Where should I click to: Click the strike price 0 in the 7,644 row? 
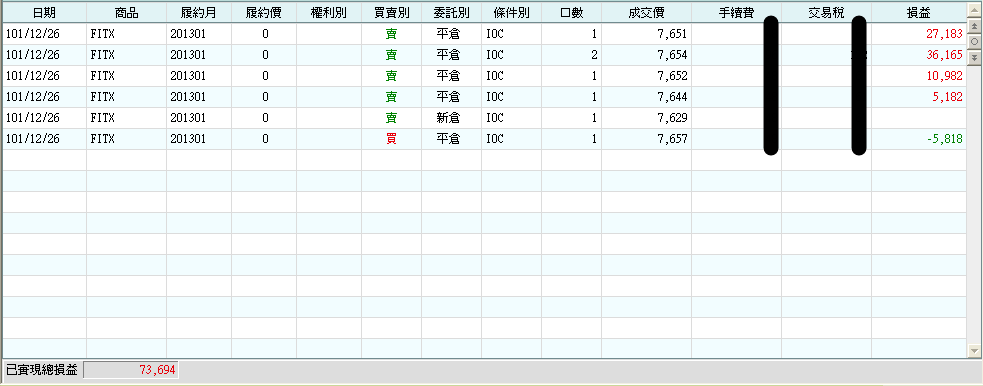tap(265, 97)
